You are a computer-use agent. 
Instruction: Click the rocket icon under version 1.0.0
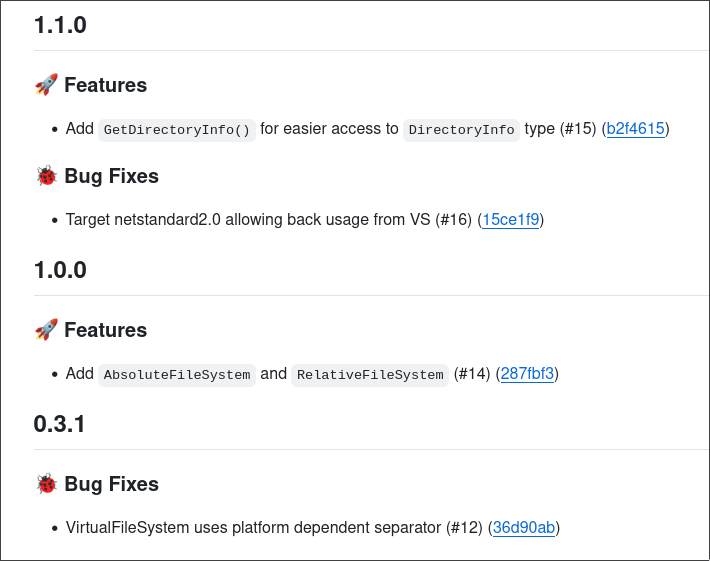click(x=46, y=330)
